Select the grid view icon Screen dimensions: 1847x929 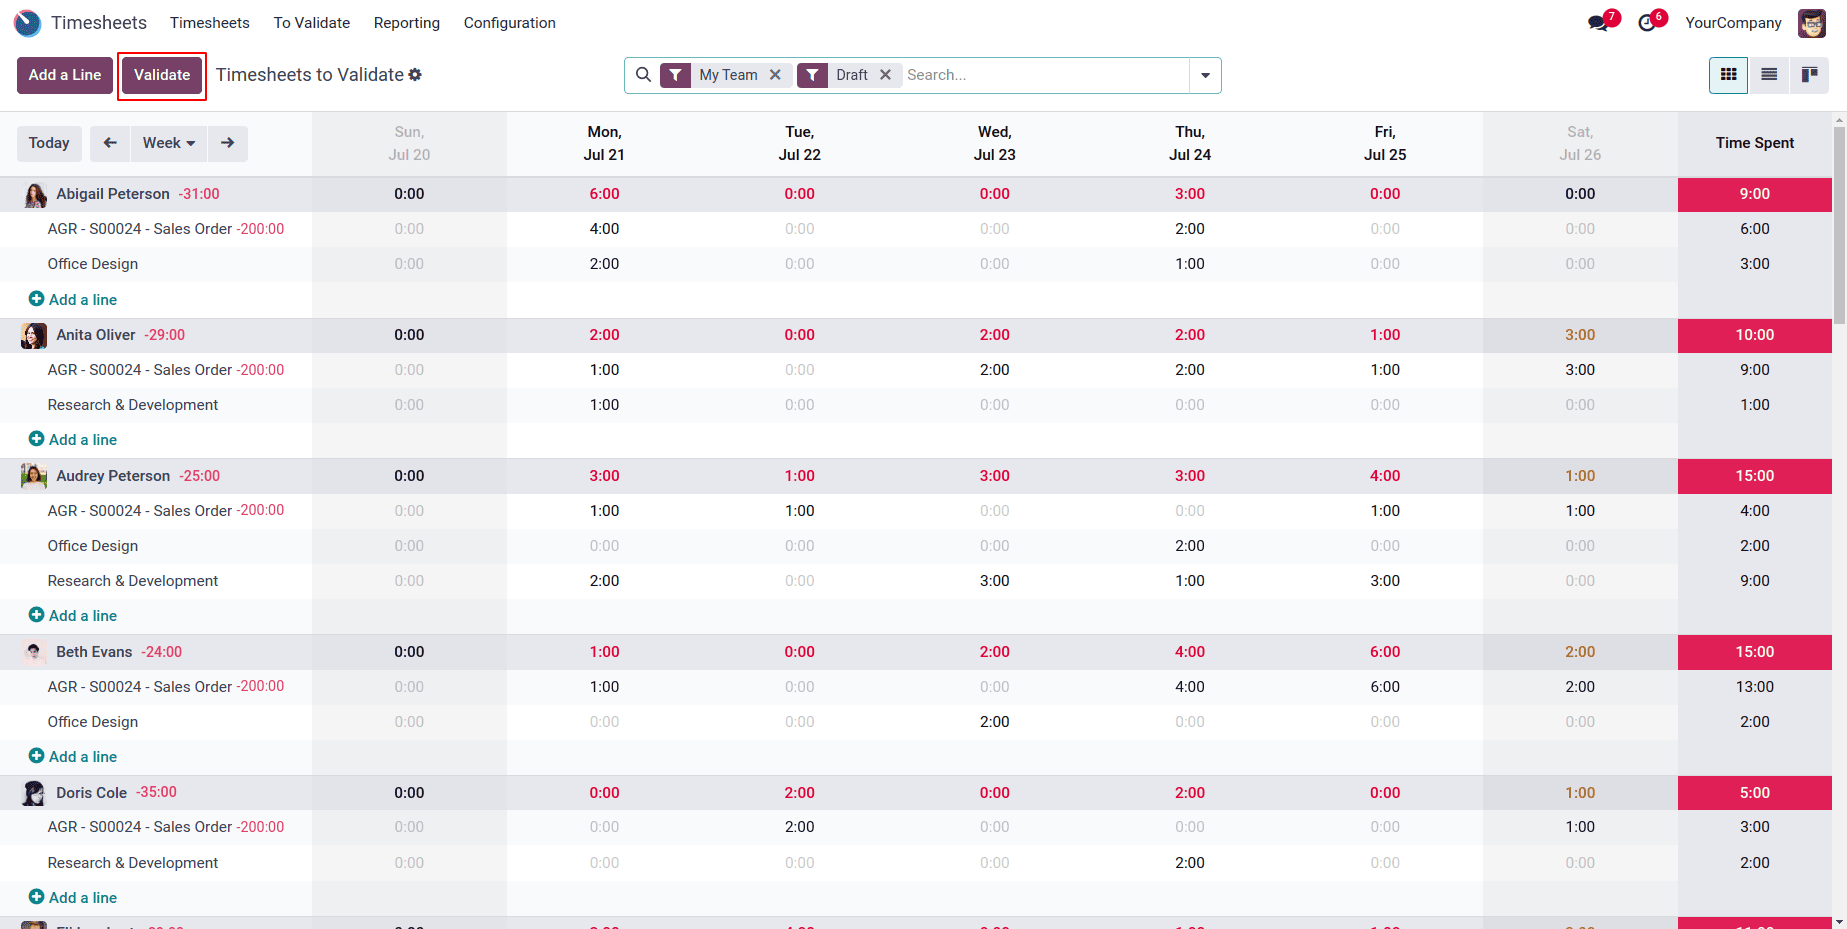pos(1728,75)
